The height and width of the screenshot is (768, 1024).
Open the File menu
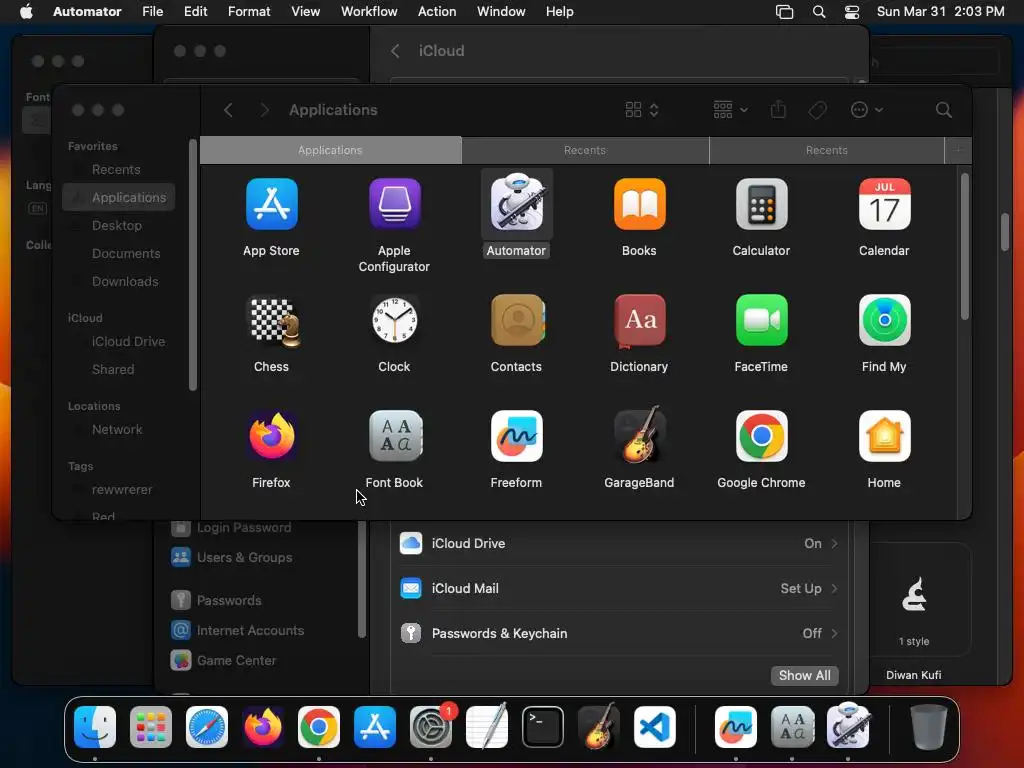click(x=153, y=12)
